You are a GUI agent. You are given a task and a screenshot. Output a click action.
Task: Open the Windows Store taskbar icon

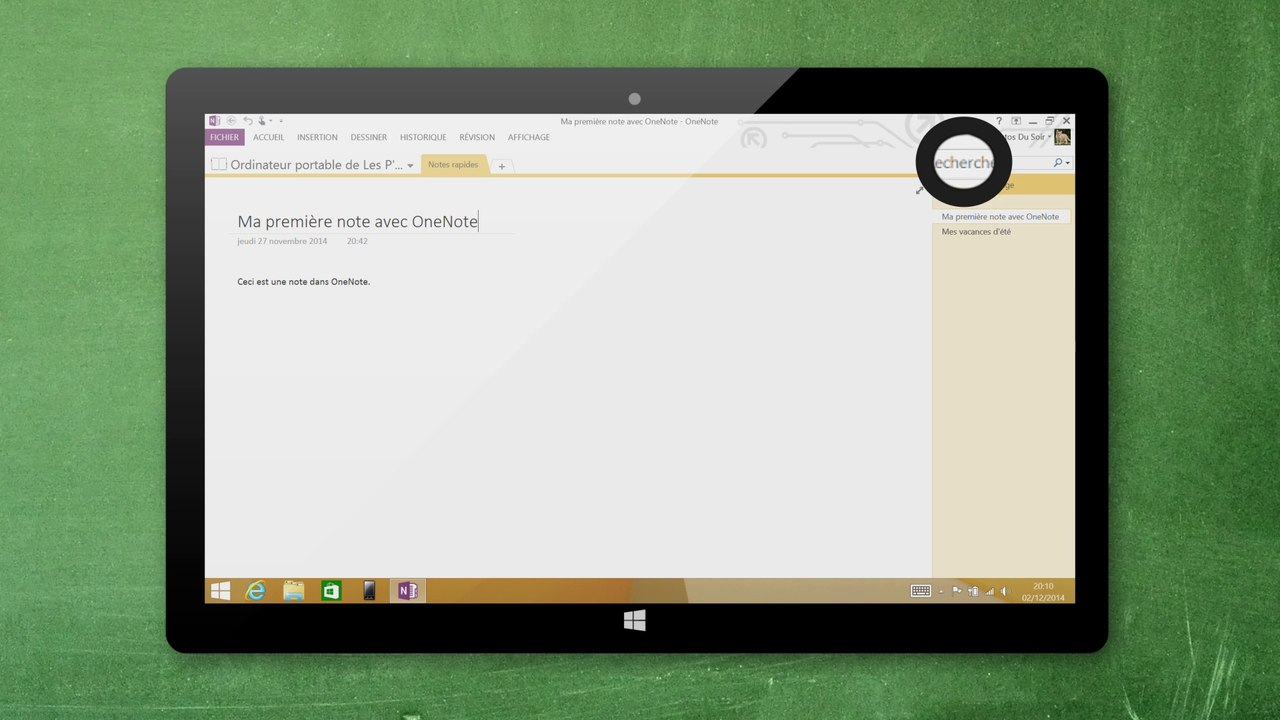tap(331, 591)
